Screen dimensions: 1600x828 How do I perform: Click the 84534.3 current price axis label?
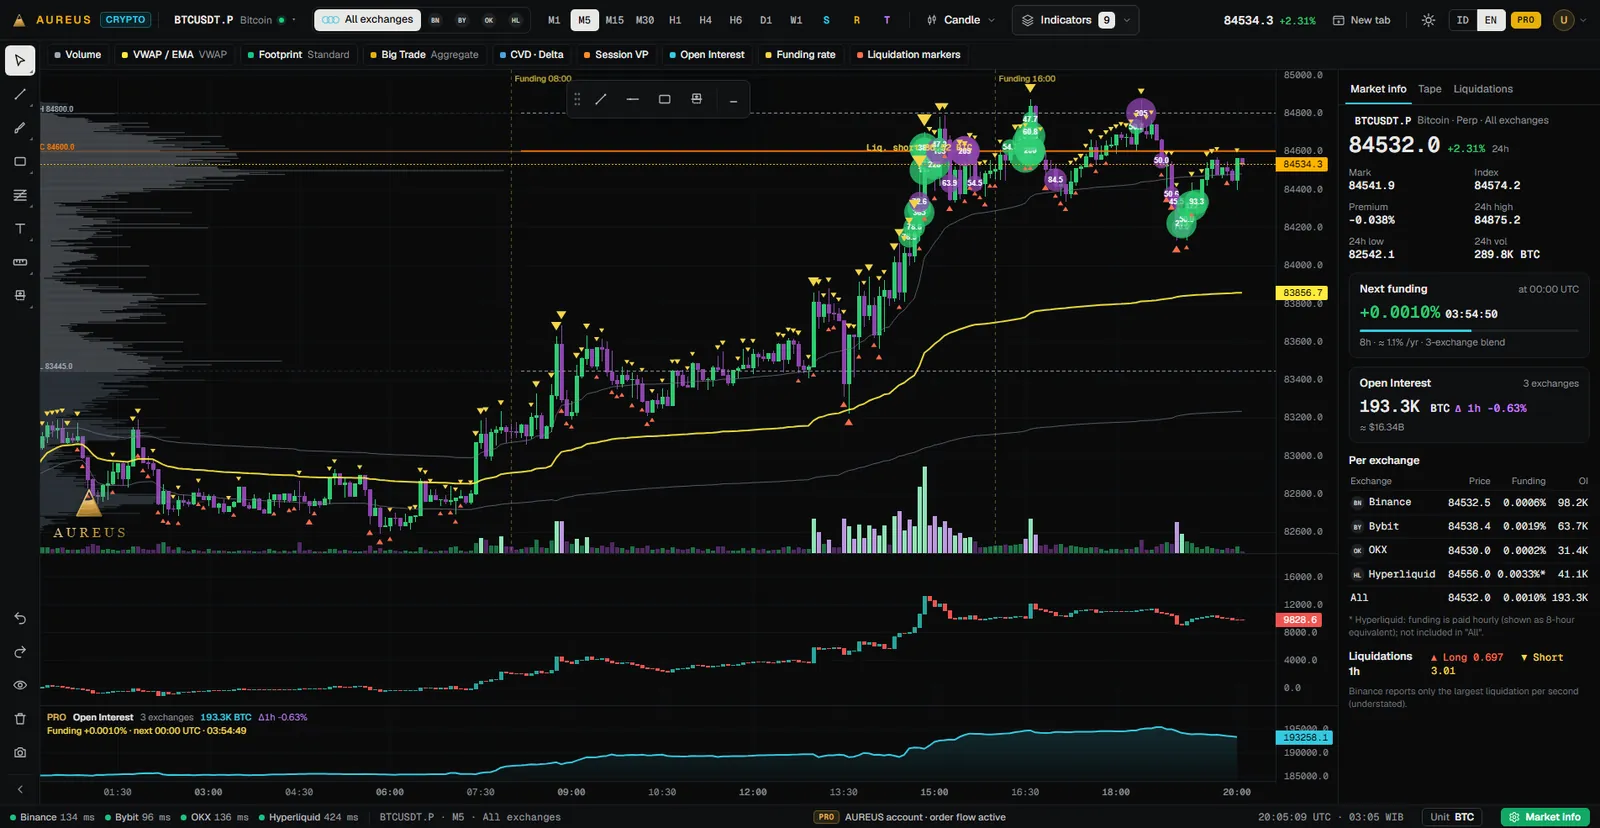click(x=1302, y=164)
